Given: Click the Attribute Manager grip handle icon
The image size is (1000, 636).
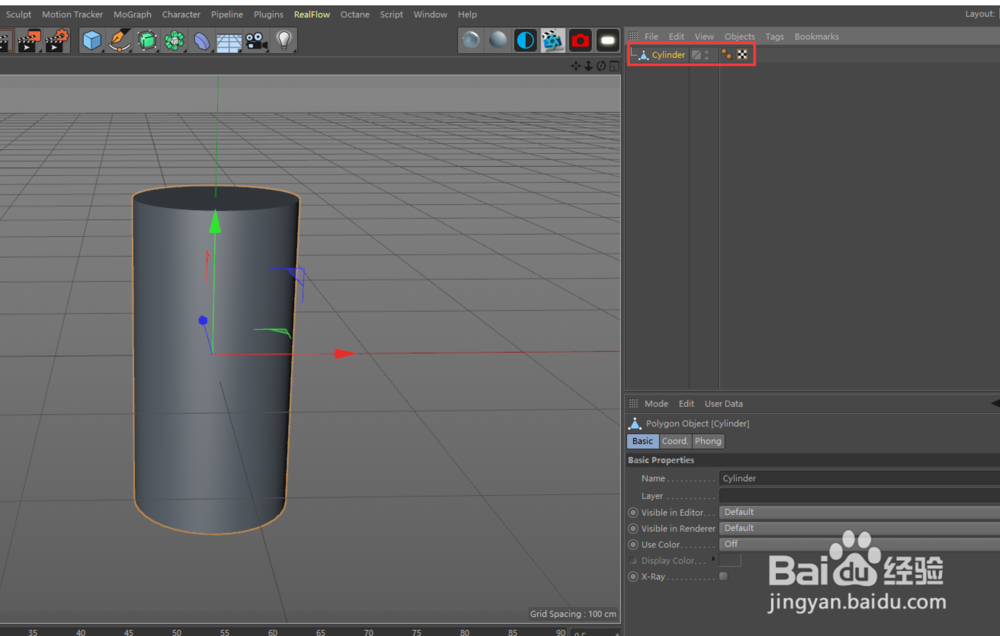Looking at the screenshot, I should click(633, 403).
